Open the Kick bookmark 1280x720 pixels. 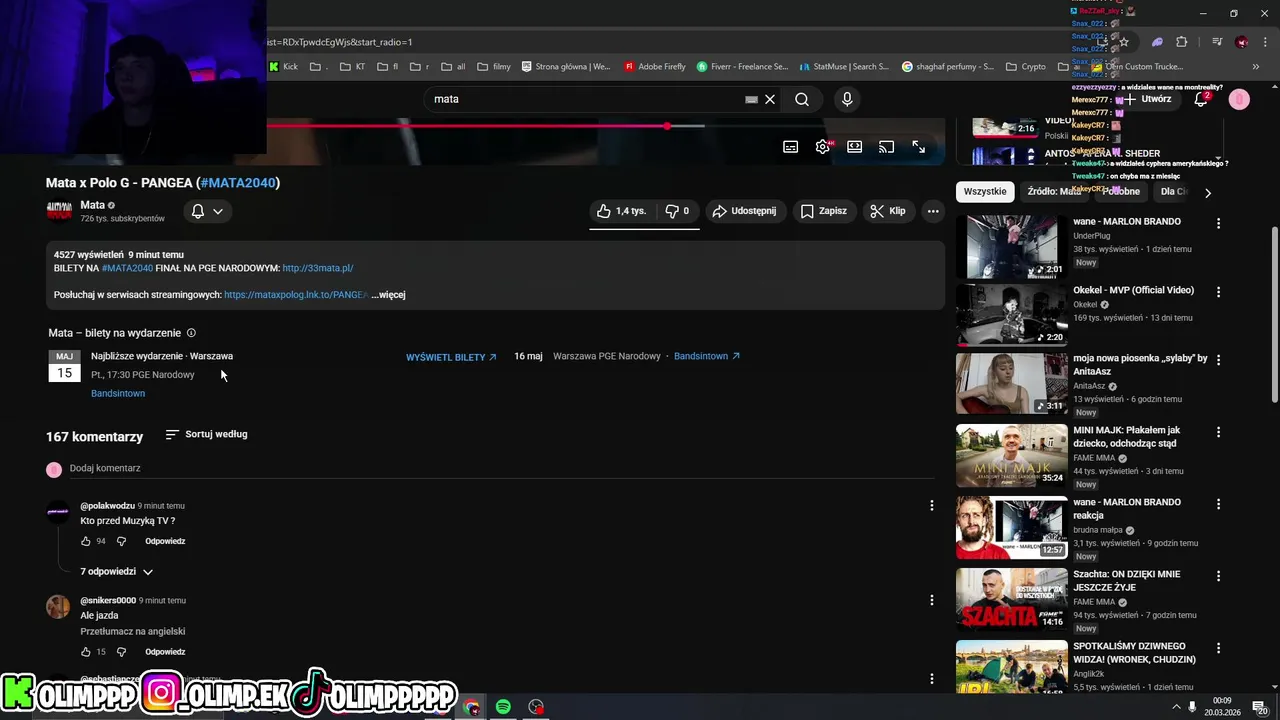(x=283, y=67)
